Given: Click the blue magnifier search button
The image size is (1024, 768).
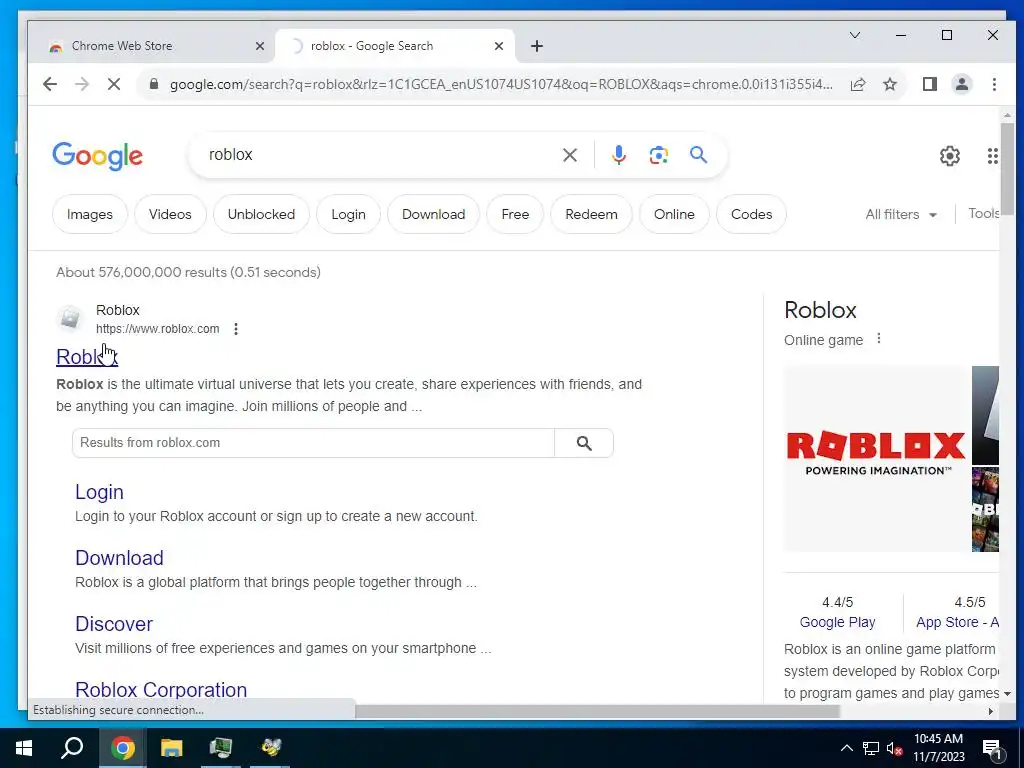Looking at the screenshot, I should pos(698,155).
